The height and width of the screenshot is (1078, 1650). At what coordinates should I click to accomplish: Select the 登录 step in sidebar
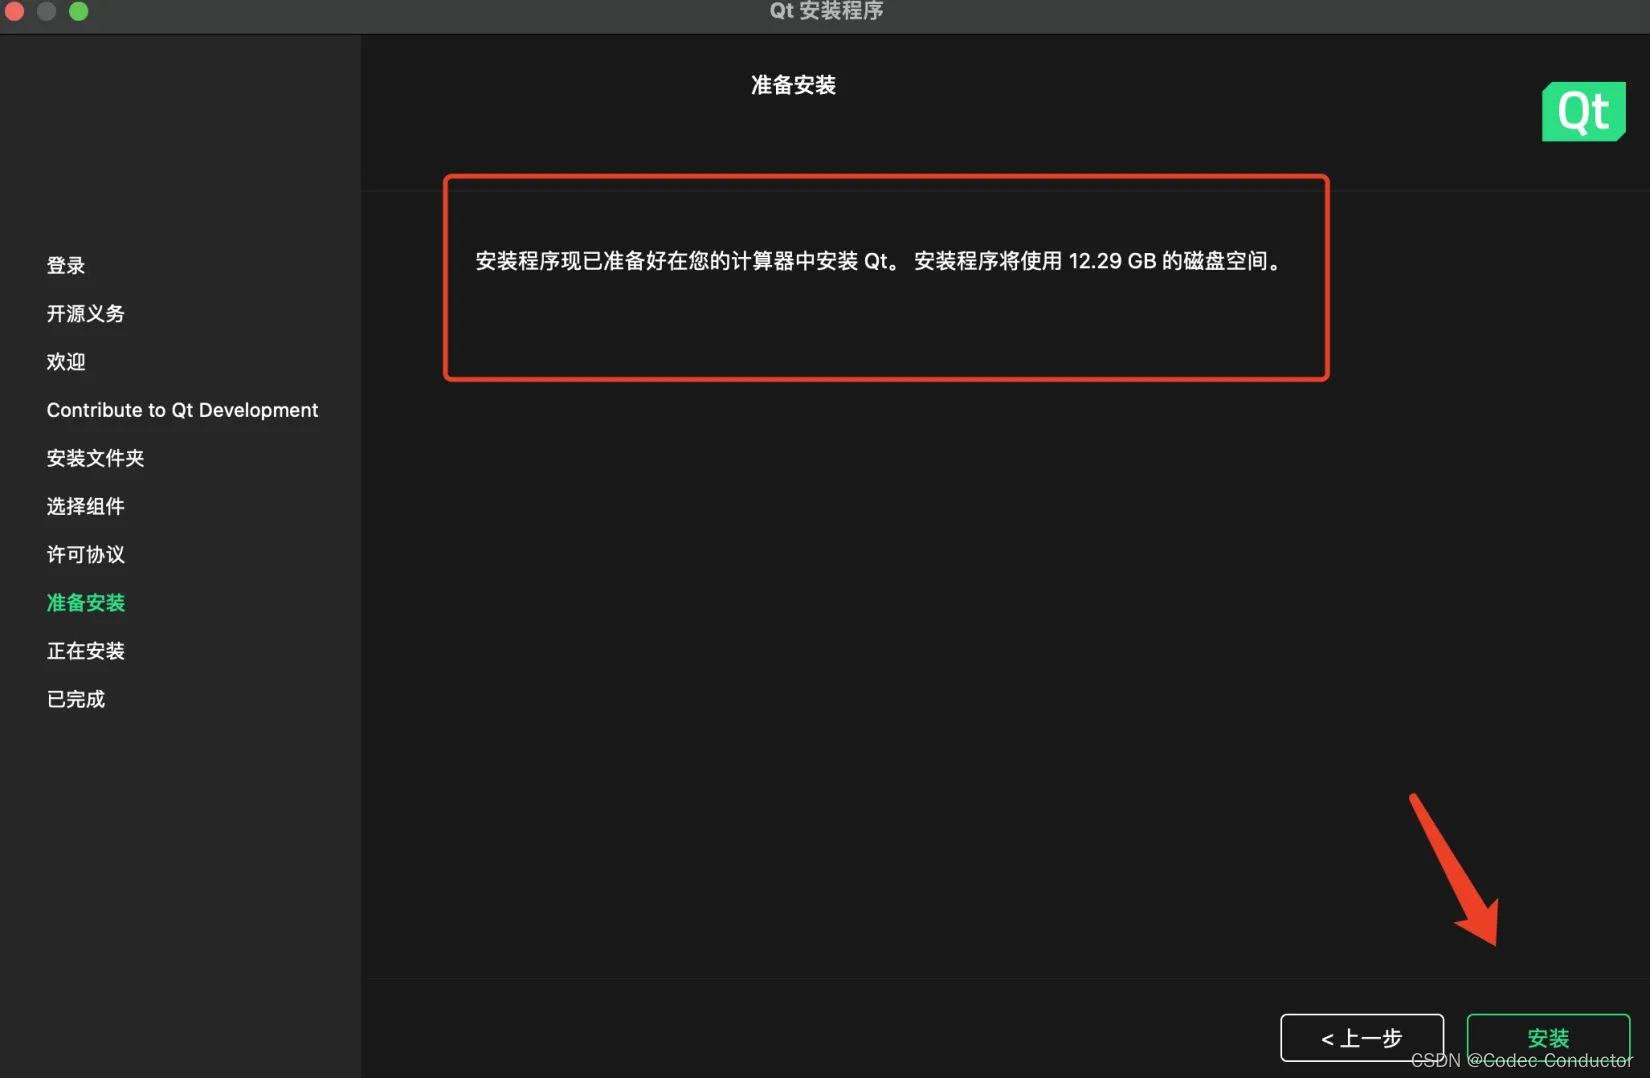click(x=65, y=265)
